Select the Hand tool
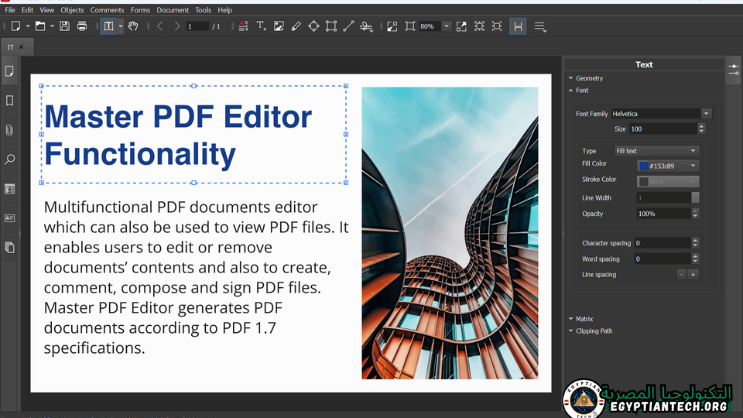Viewport: 743px width, 418px height. pyautogui.click(x=133, y=26)
